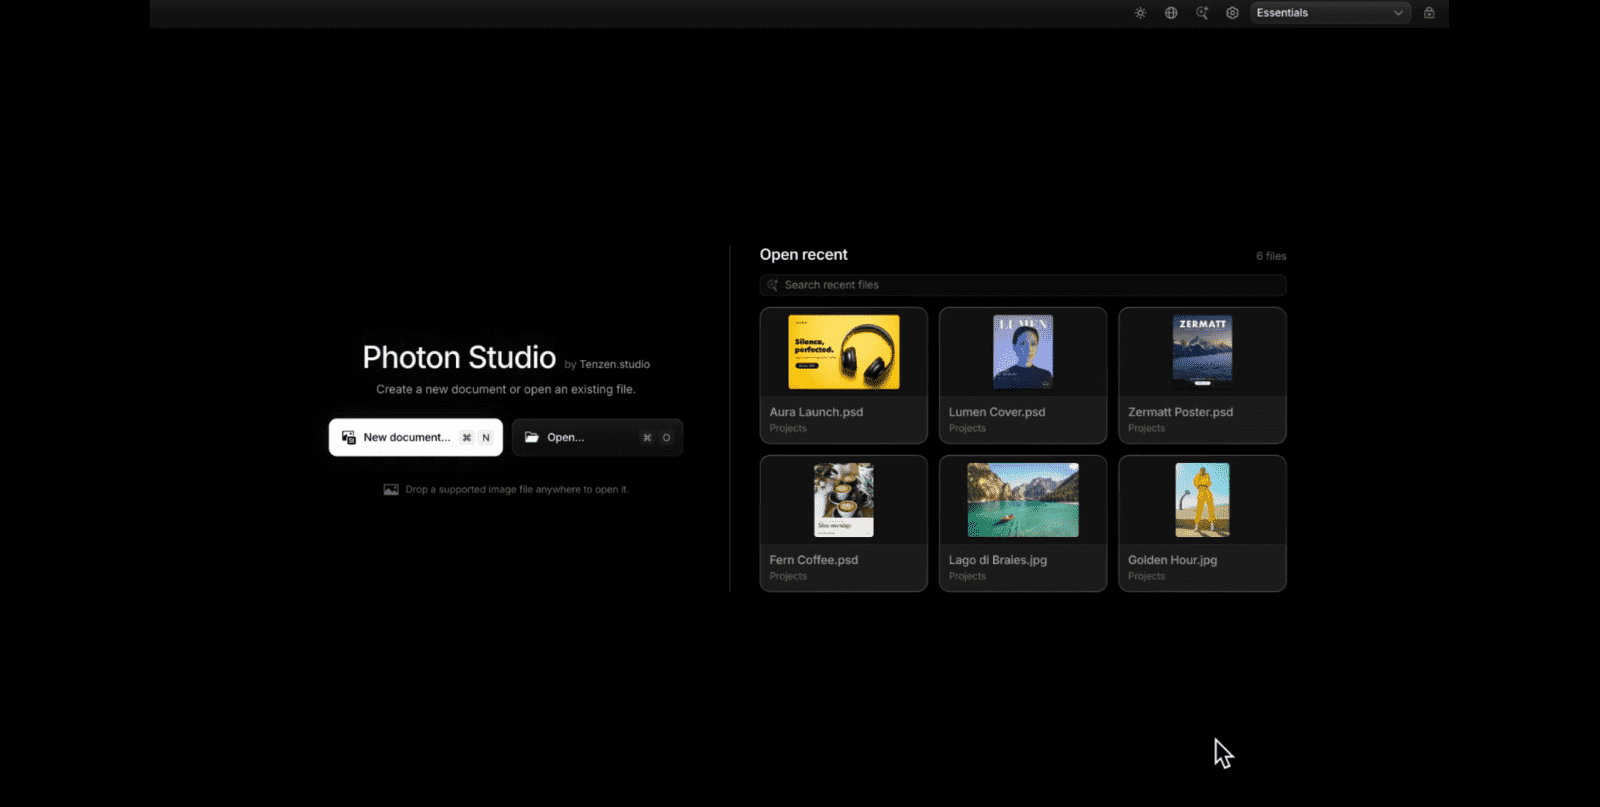Screen dimensions: 1600x807
Task: Click the new document icon on button
Action: click(349, 437)
